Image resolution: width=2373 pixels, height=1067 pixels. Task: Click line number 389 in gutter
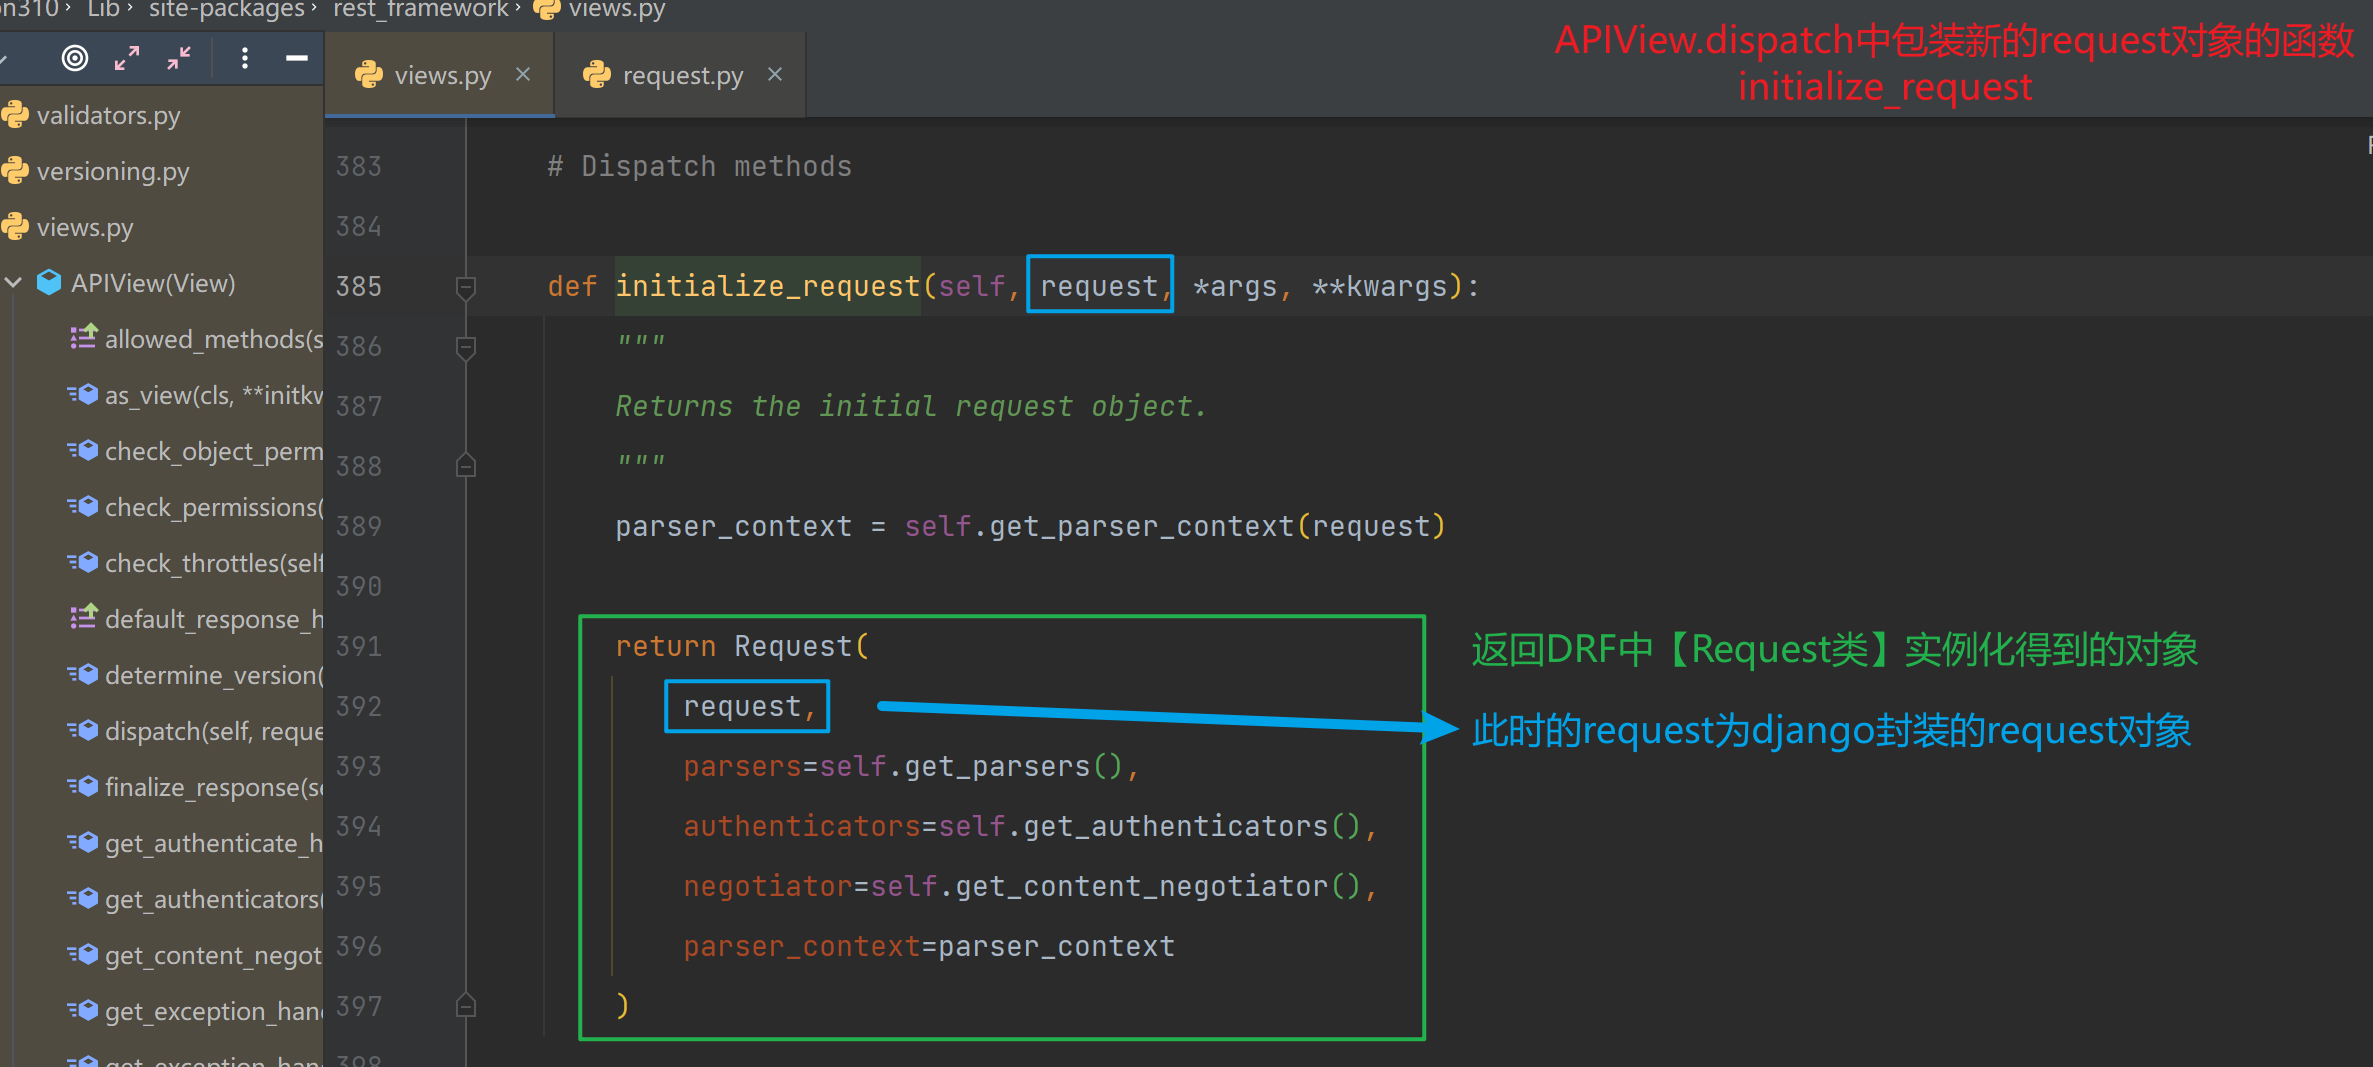click(x=359, y=526)
